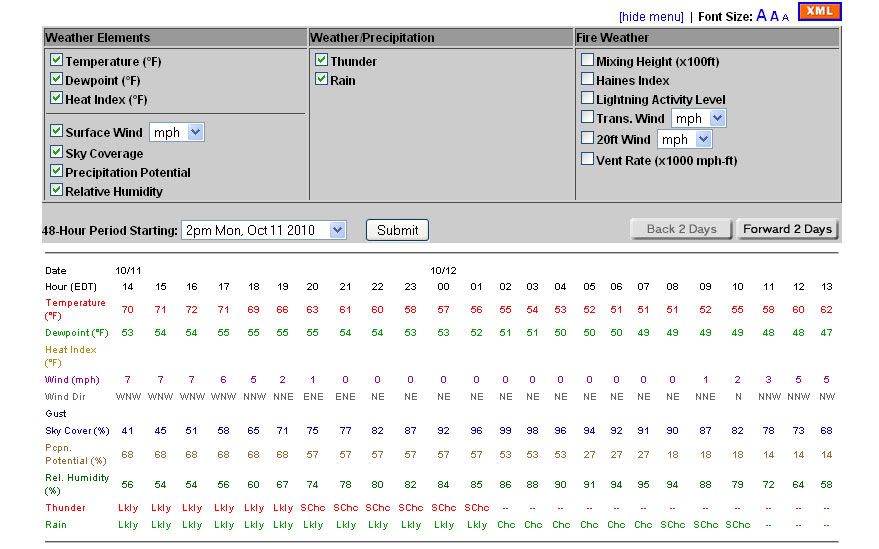The height and width of the screenshot is (549, 879).
Task: Enable the Haines Index checkbox
Action: tap(588, 80)
